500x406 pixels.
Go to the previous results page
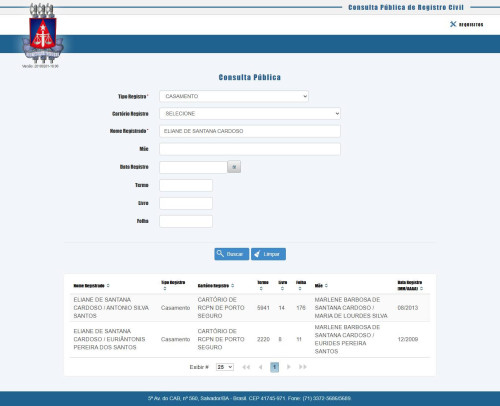(260, 367)
